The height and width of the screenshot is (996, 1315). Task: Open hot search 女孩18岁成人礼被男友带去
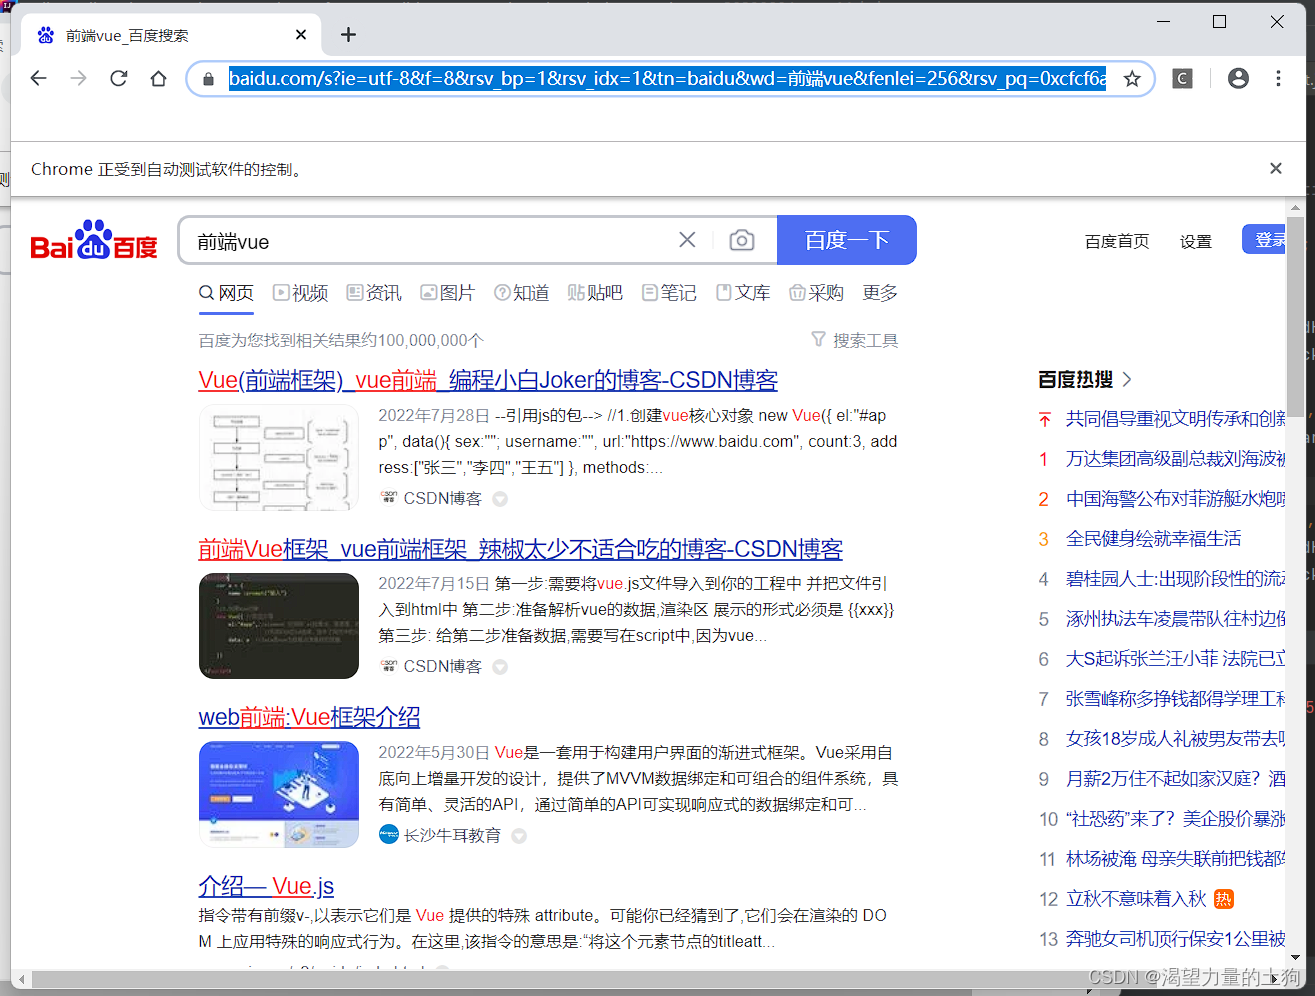1176,739
